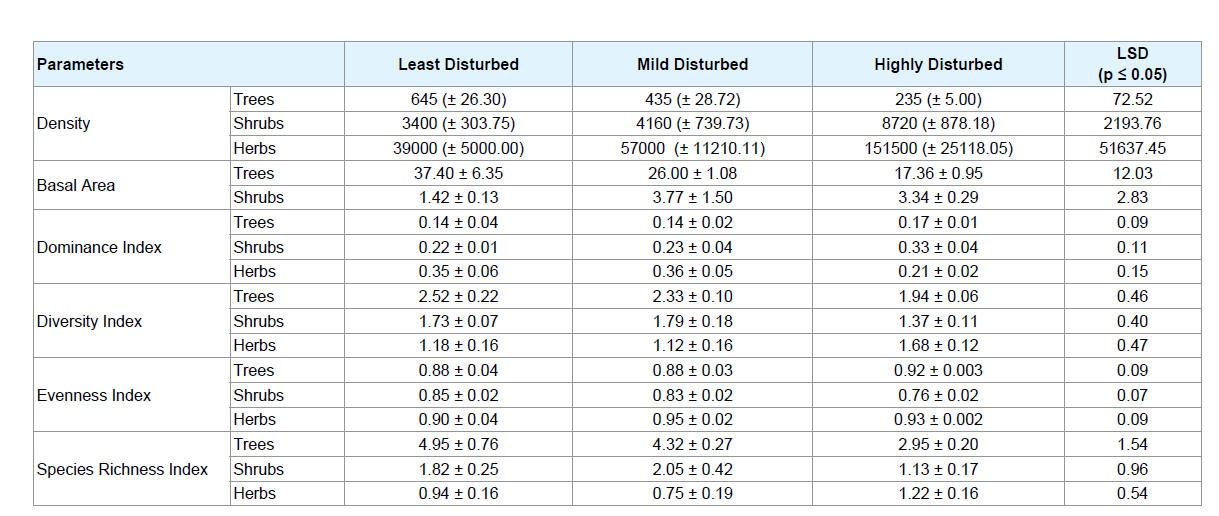This screenshot has height=516, width=1219.
Task: Click the Highly Disturbed column header
Action: point(938,64)
